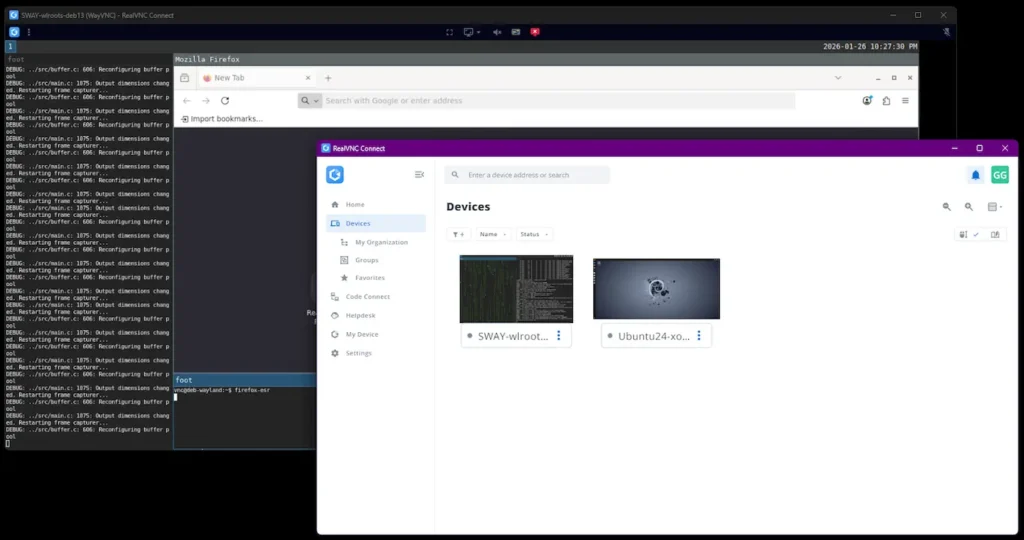
Task: Toggle the rightmost device view mode icon
Action: (995, 234)
